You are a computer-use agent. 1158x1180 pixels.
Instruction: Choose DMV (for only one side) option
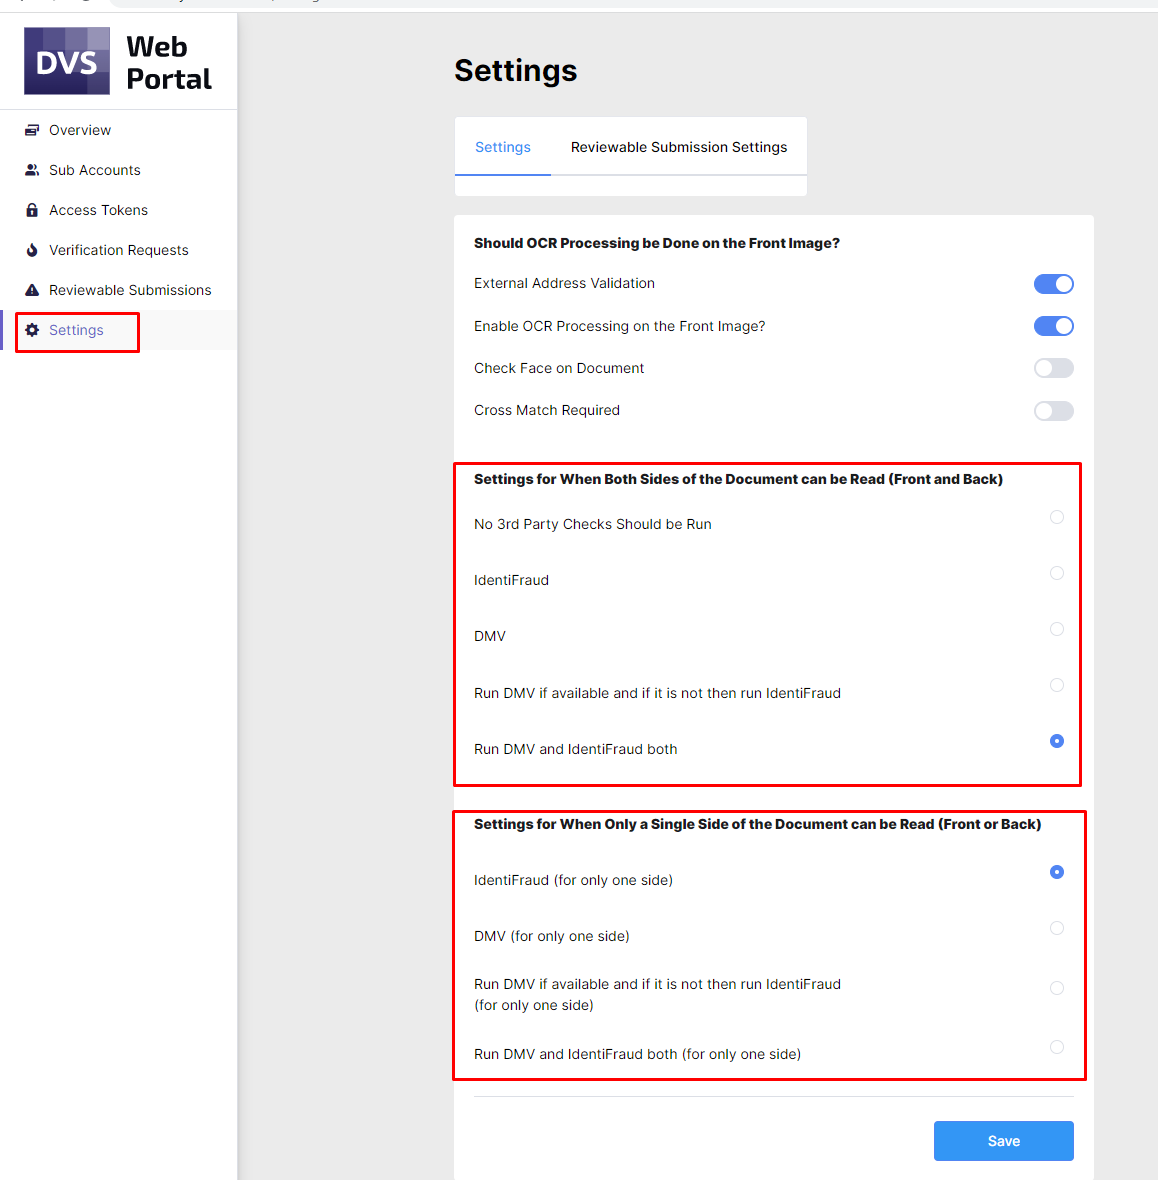tap(1056, 928)
